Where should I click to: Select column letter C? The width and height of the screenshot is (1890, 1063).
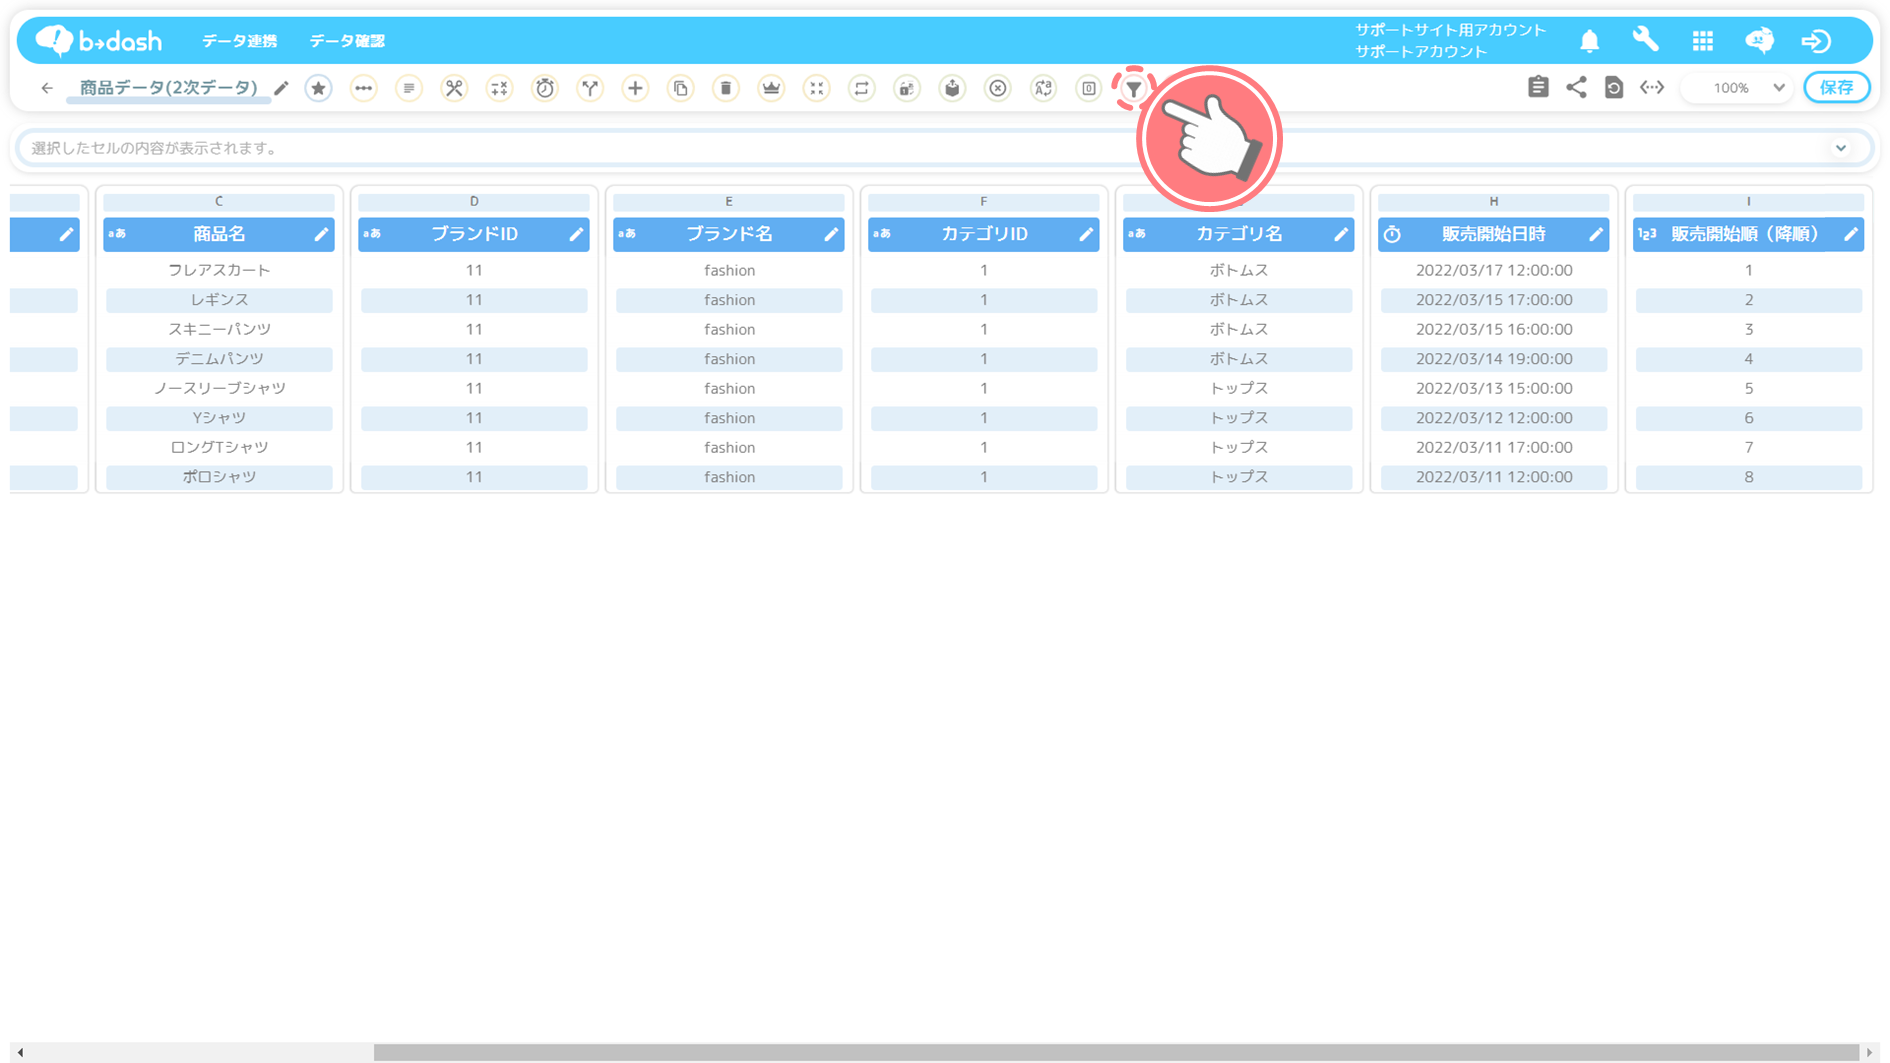tap(219, 202)
